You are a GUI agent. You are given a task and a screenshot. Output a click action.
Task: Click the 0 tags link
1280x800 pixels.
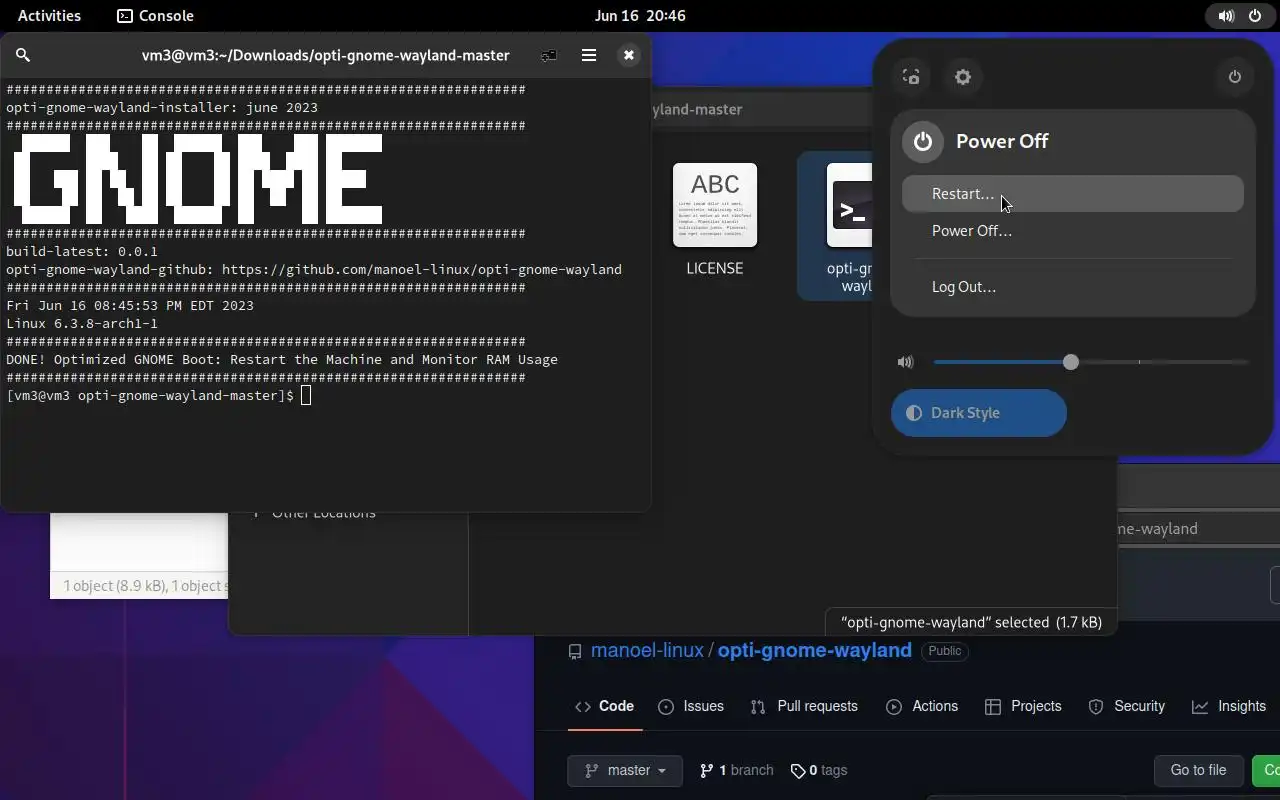[x=819, y=770]
